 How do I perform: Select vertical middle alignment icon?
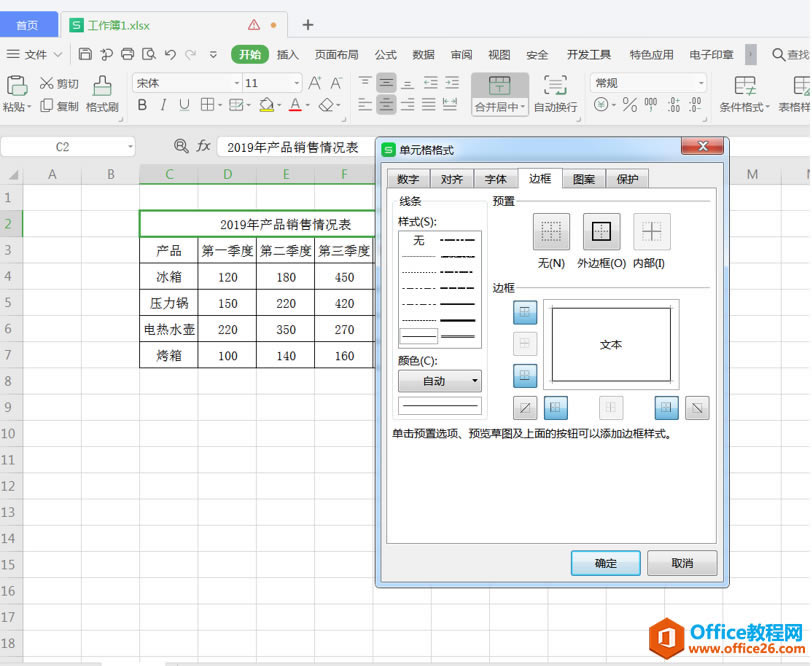pos(386,82)
